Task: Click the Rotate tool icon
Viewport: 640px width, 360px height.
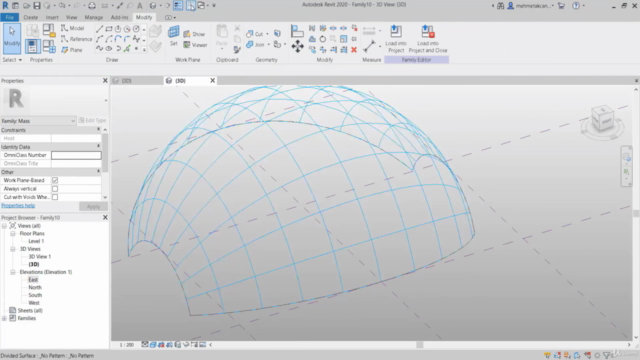Action: (322, 39)
